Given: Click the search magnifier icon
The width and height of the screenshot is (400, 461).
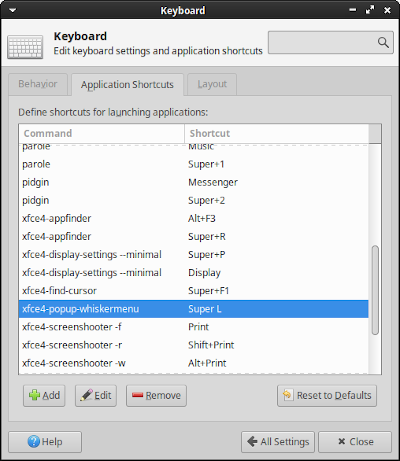Looking at the screenshot, I should point(383,42).
